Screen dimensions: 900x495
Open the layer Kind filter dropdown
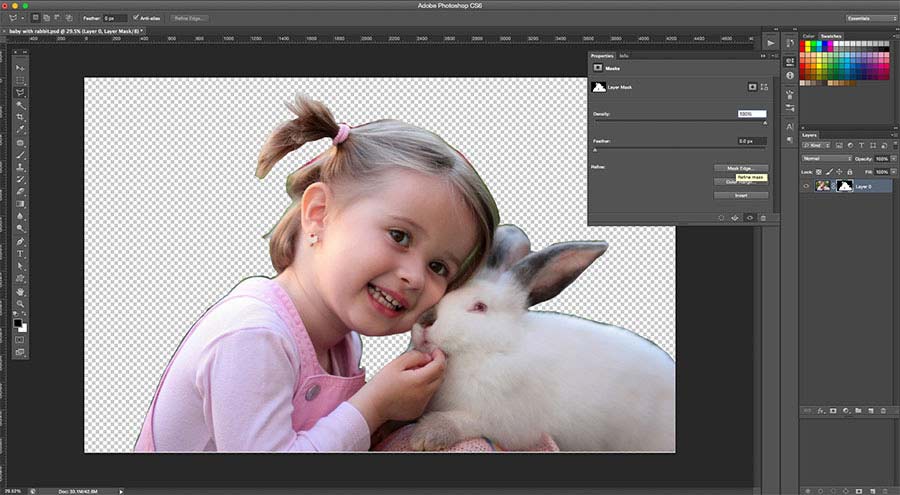coord(815,146)
